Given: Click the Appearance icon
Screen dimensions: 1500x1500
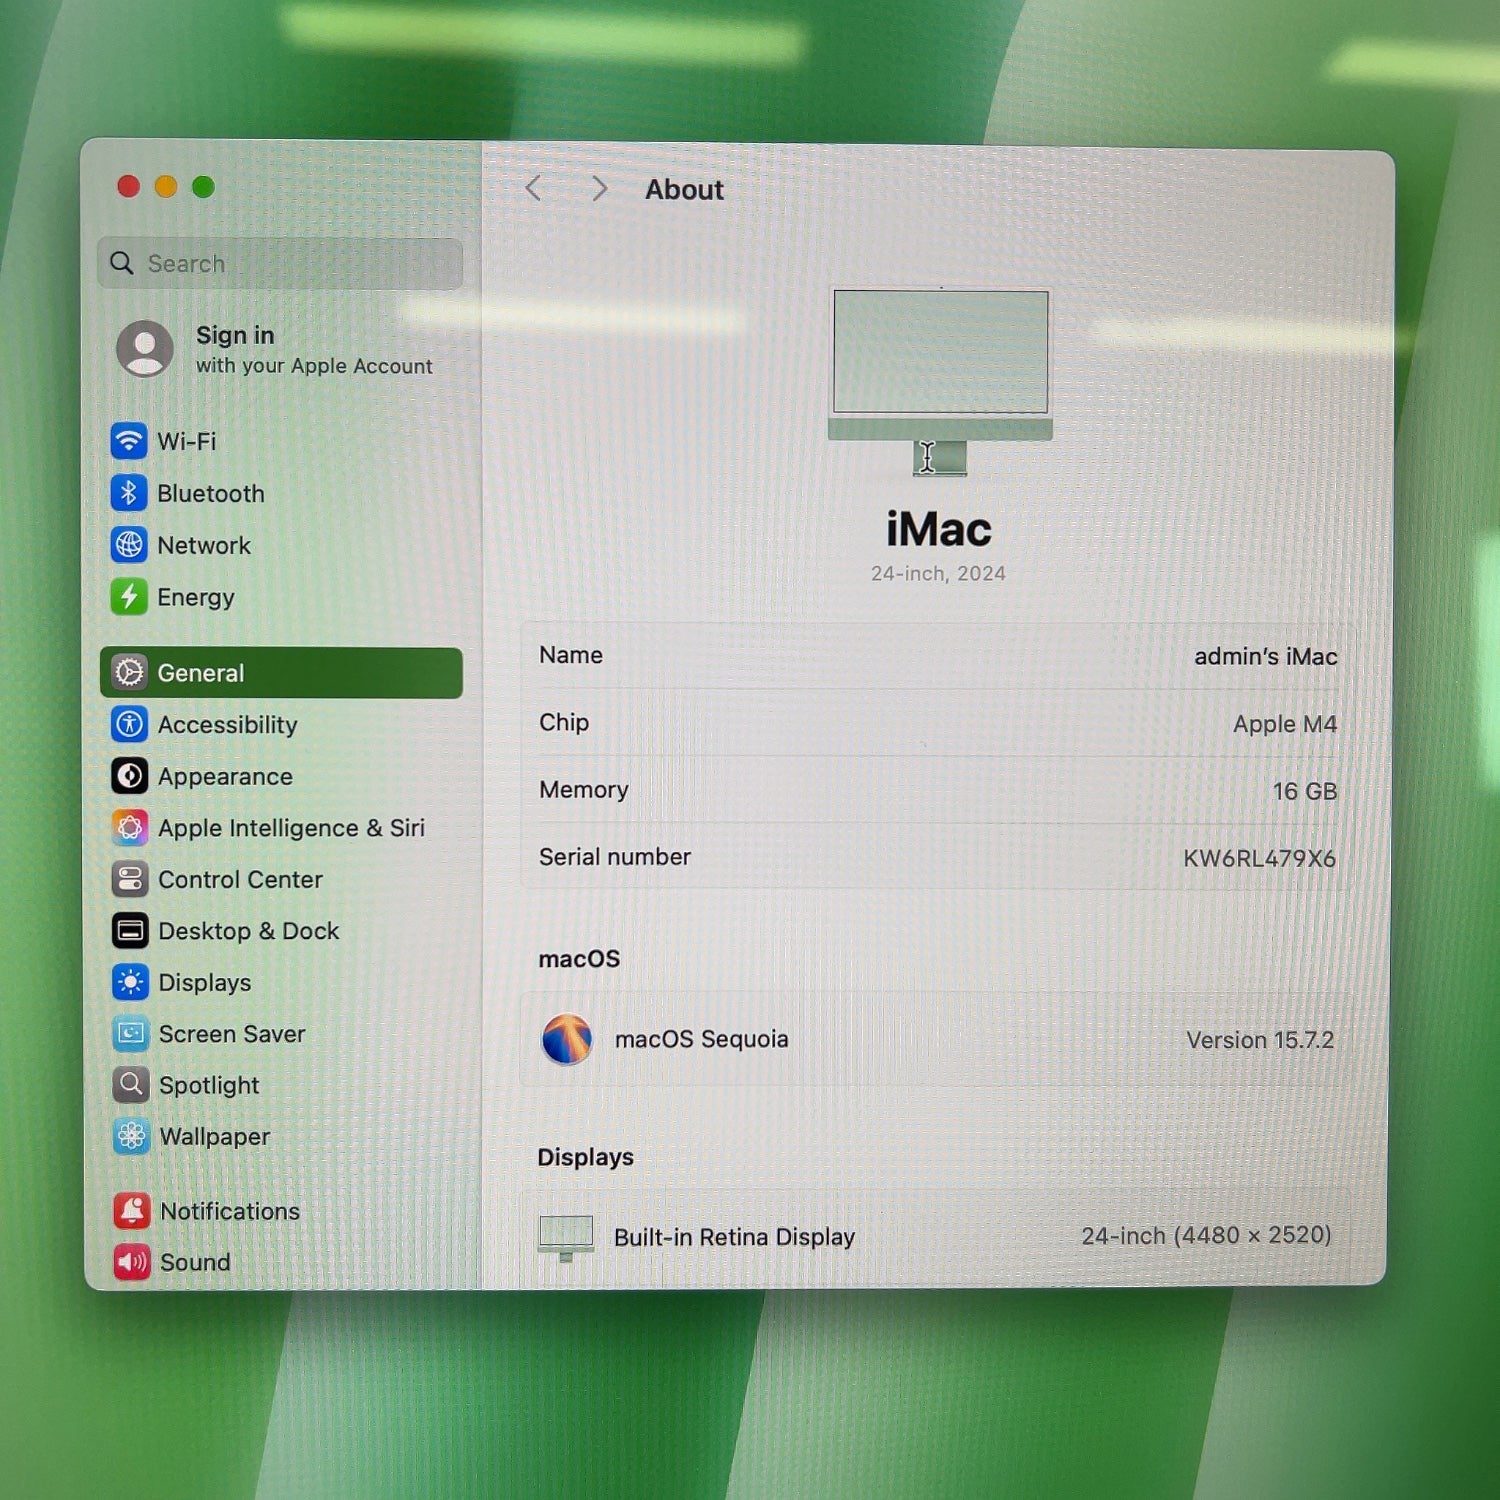Looking at the screenshot, I should point(130,776).
